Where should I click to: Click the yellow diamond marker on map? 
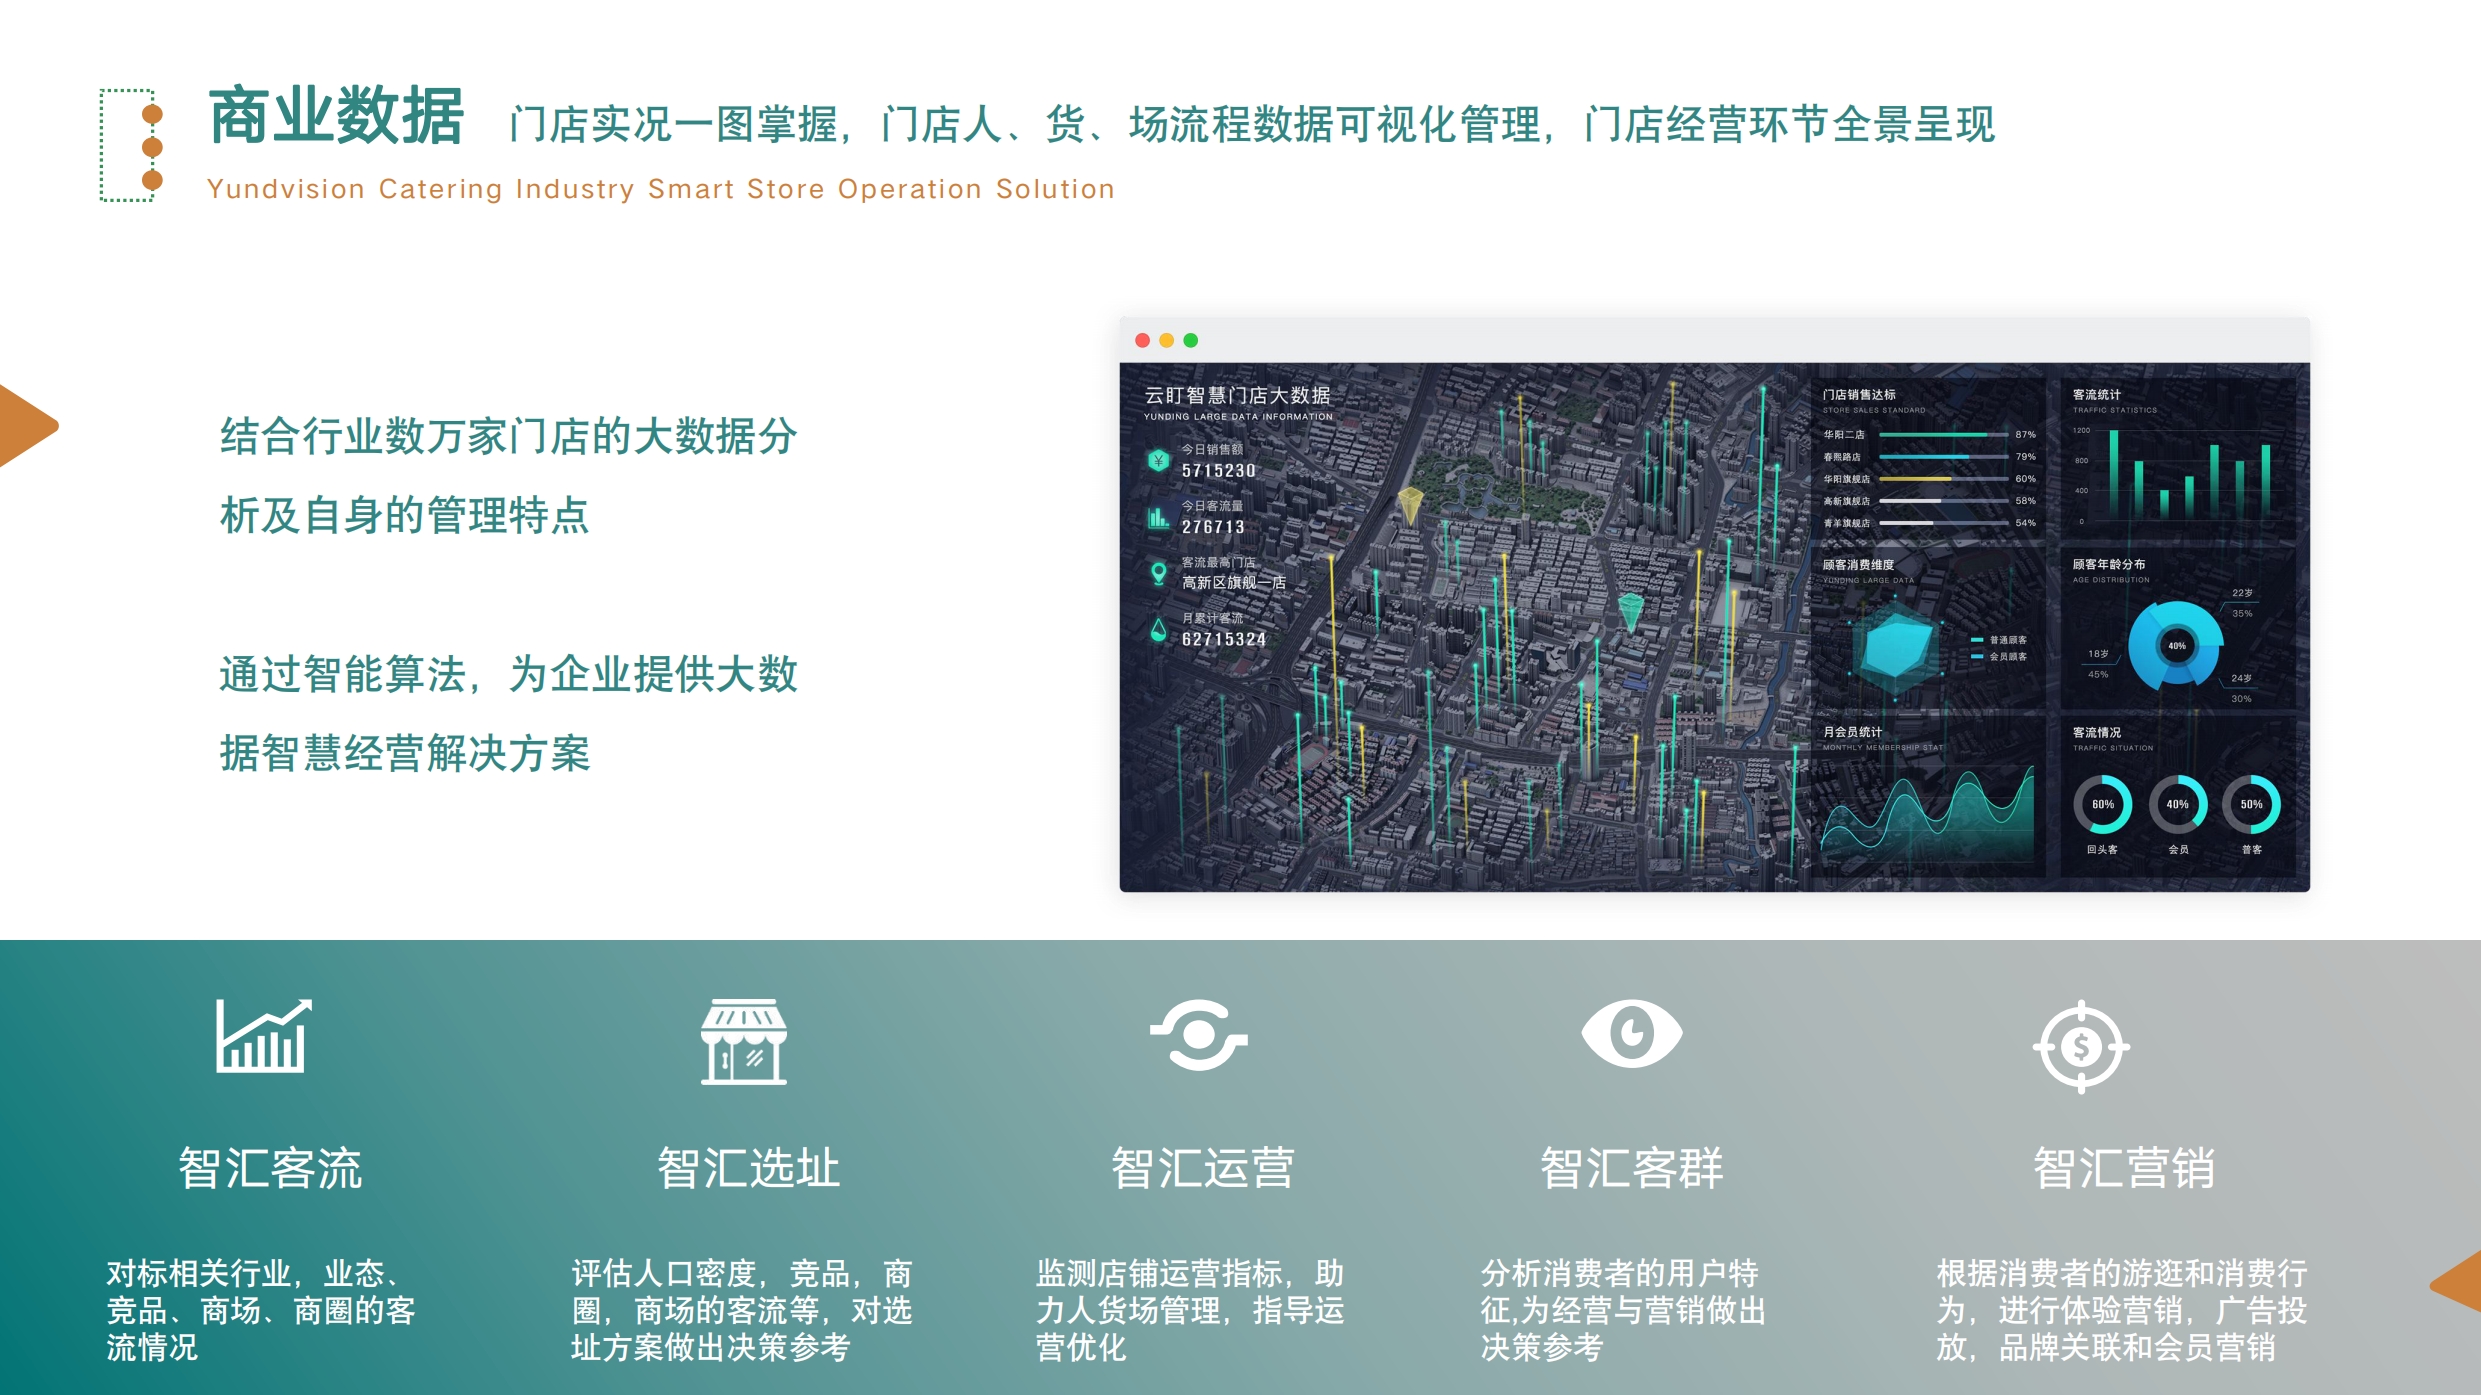pyautogui.click(x=1410, y=504)
